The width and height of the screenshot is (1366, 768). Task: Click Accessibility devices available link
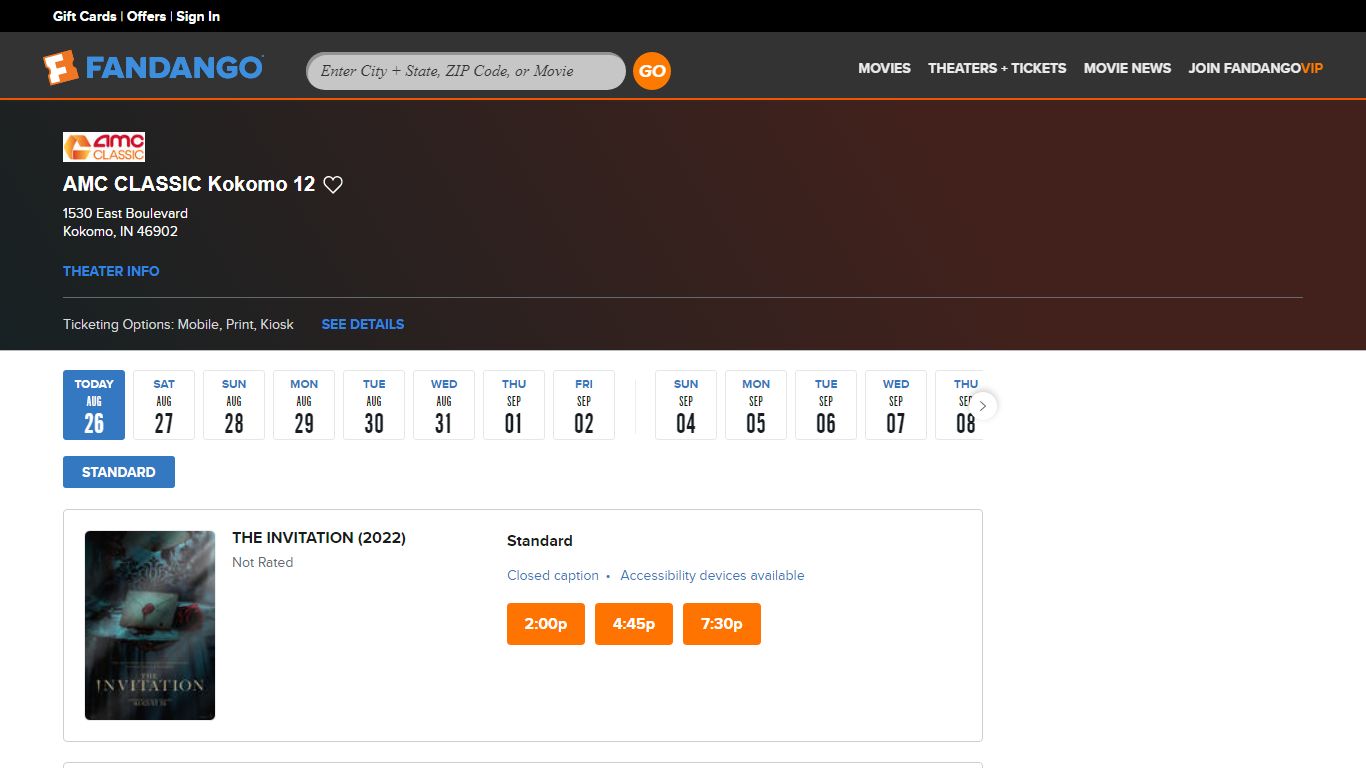[712, 575]
